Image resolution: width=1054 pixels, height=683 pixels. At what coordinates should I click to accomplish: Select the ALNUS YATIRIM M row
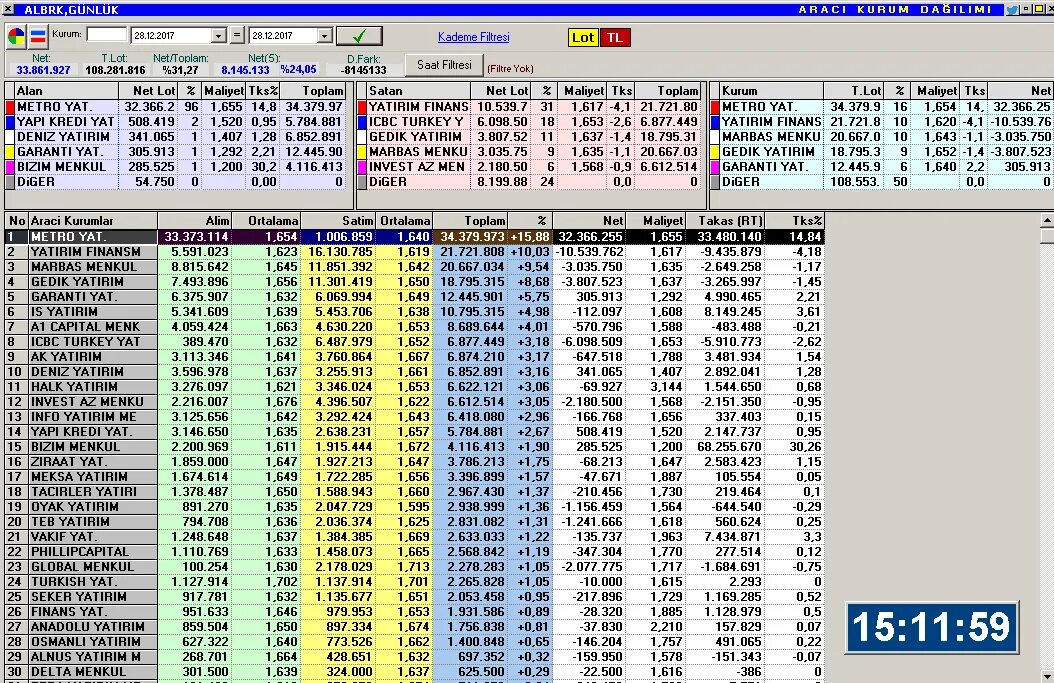[414, 657]
